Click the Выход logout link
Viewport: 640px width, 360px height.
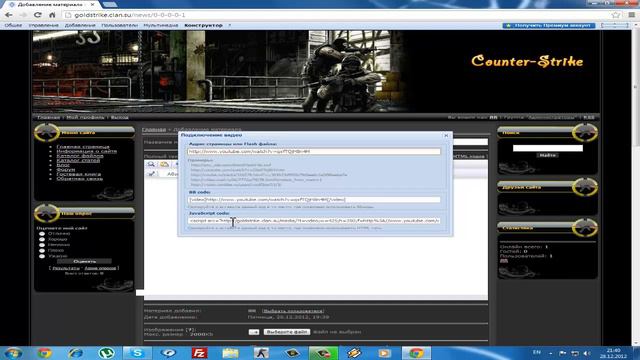(120, 118)
